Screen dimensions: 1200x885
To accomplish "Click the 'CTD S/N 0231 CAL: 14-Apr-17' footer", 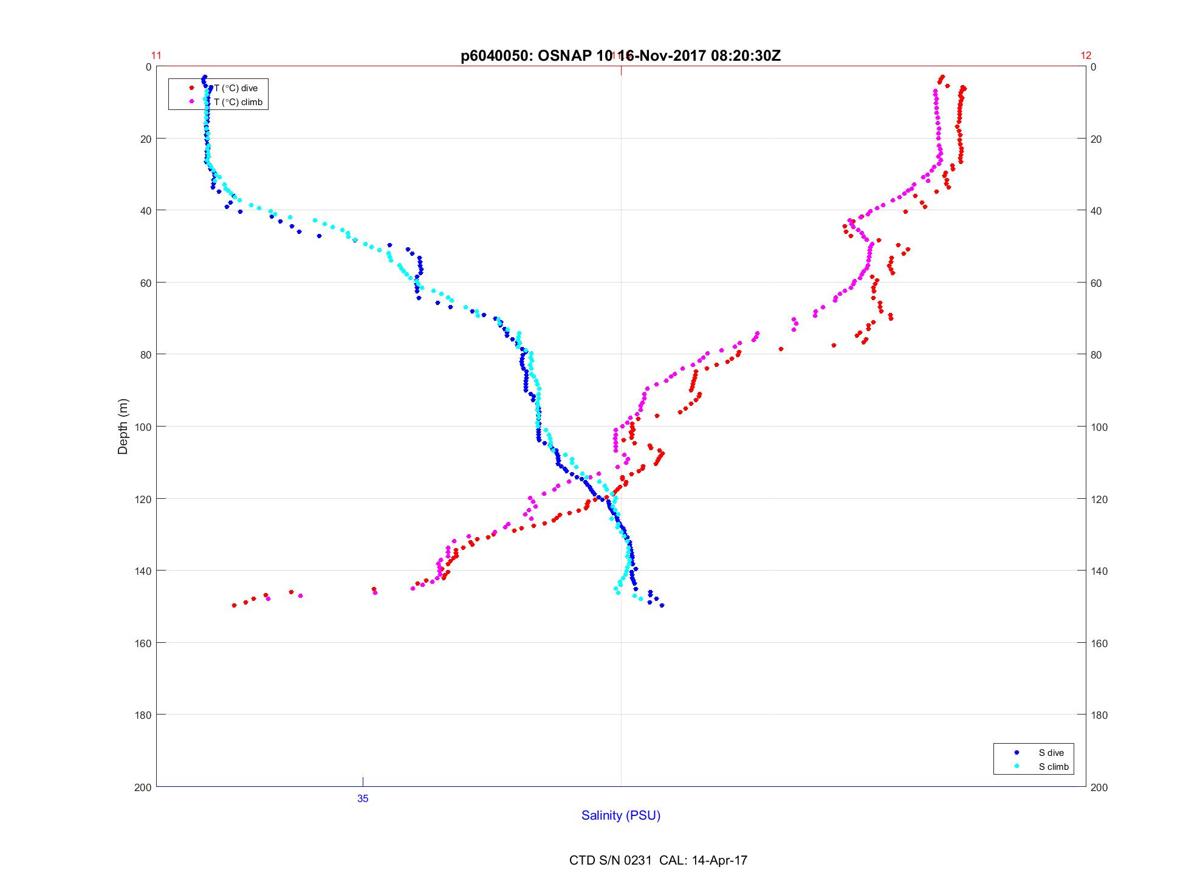I will (658, 859).
